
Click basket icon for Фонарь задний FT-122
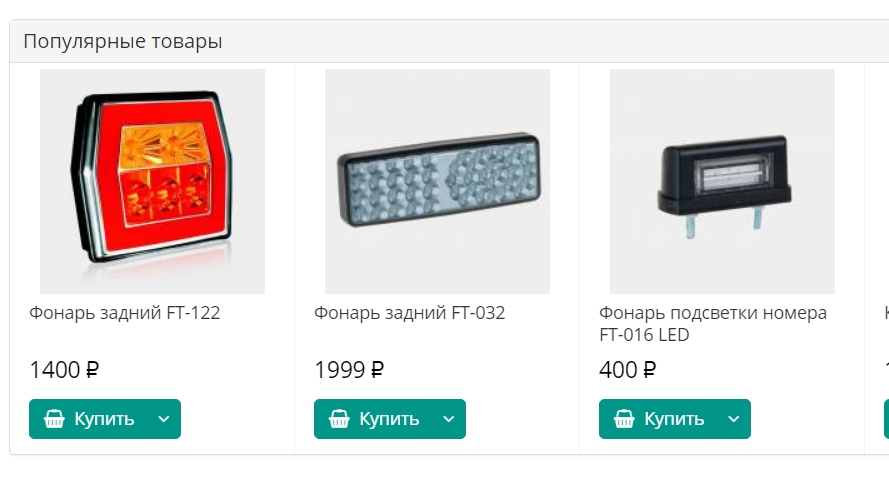click(x=54, y=419)
